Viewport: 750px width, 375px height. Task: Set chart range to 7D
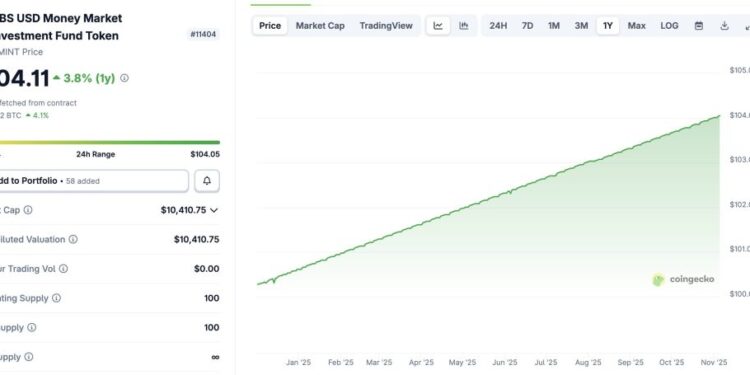pos(527,26)
